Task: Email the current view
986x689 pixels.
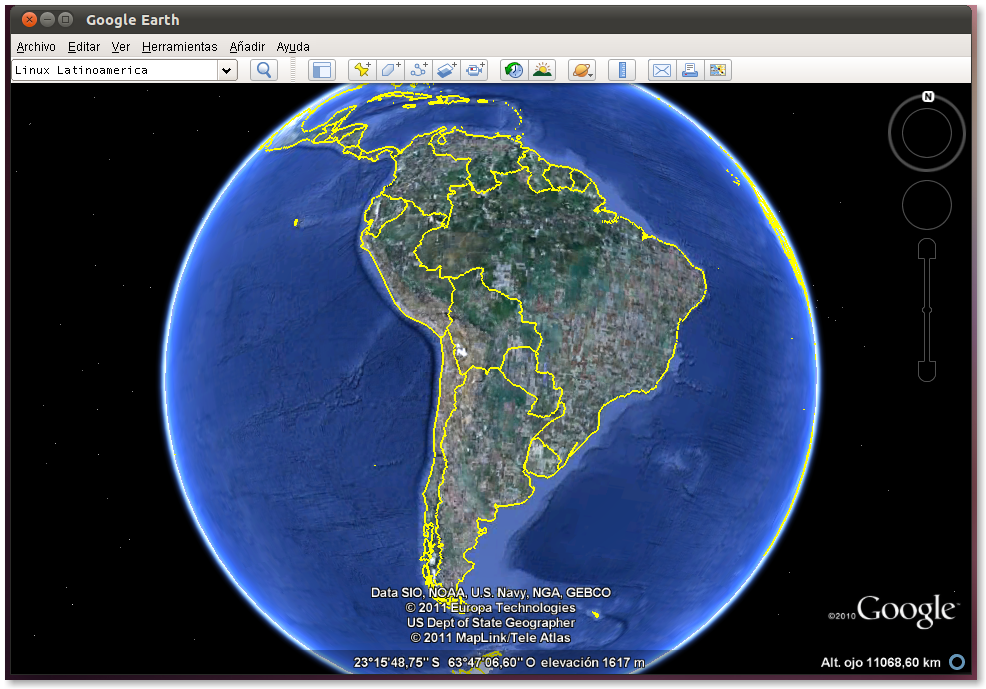Action: [661, 70]
